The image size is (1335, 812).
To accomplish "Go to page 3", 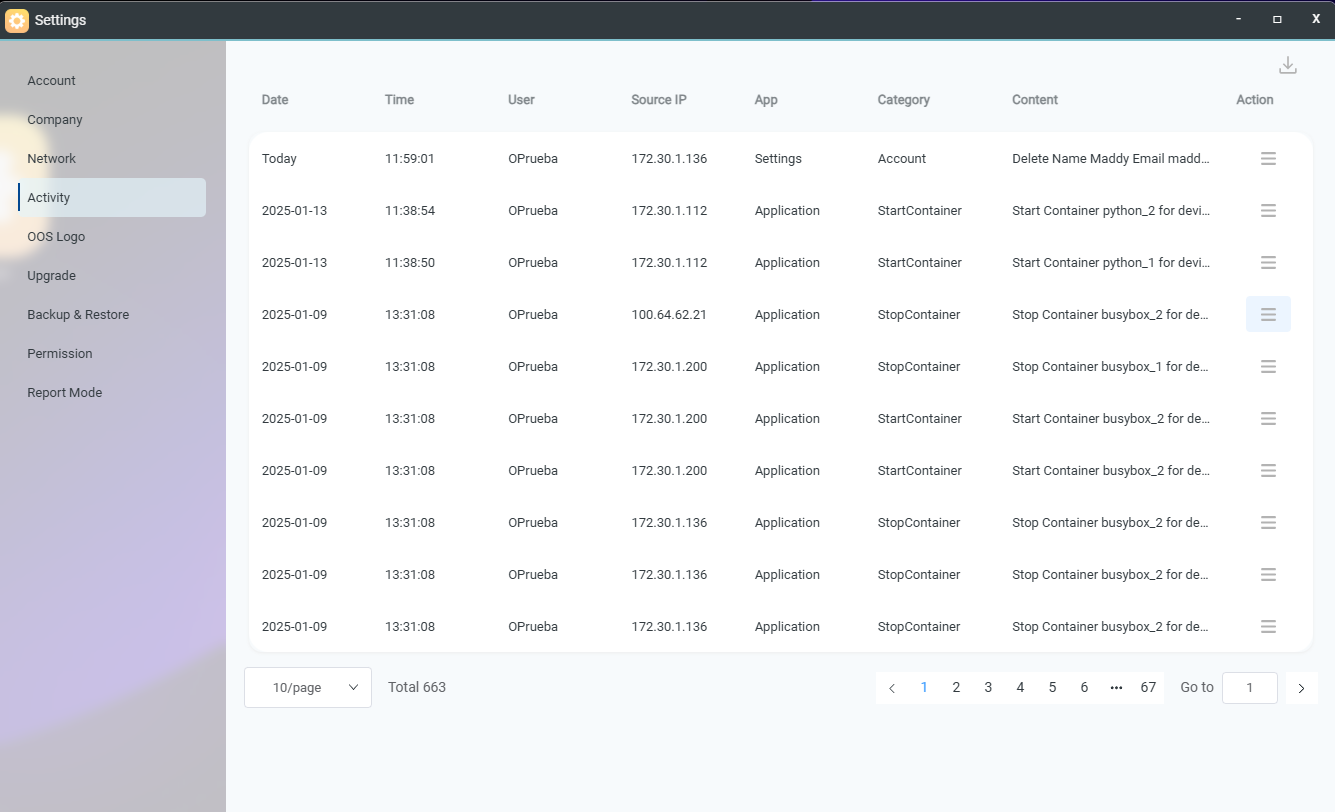I will pyautogui.click(x=988, y=687).
